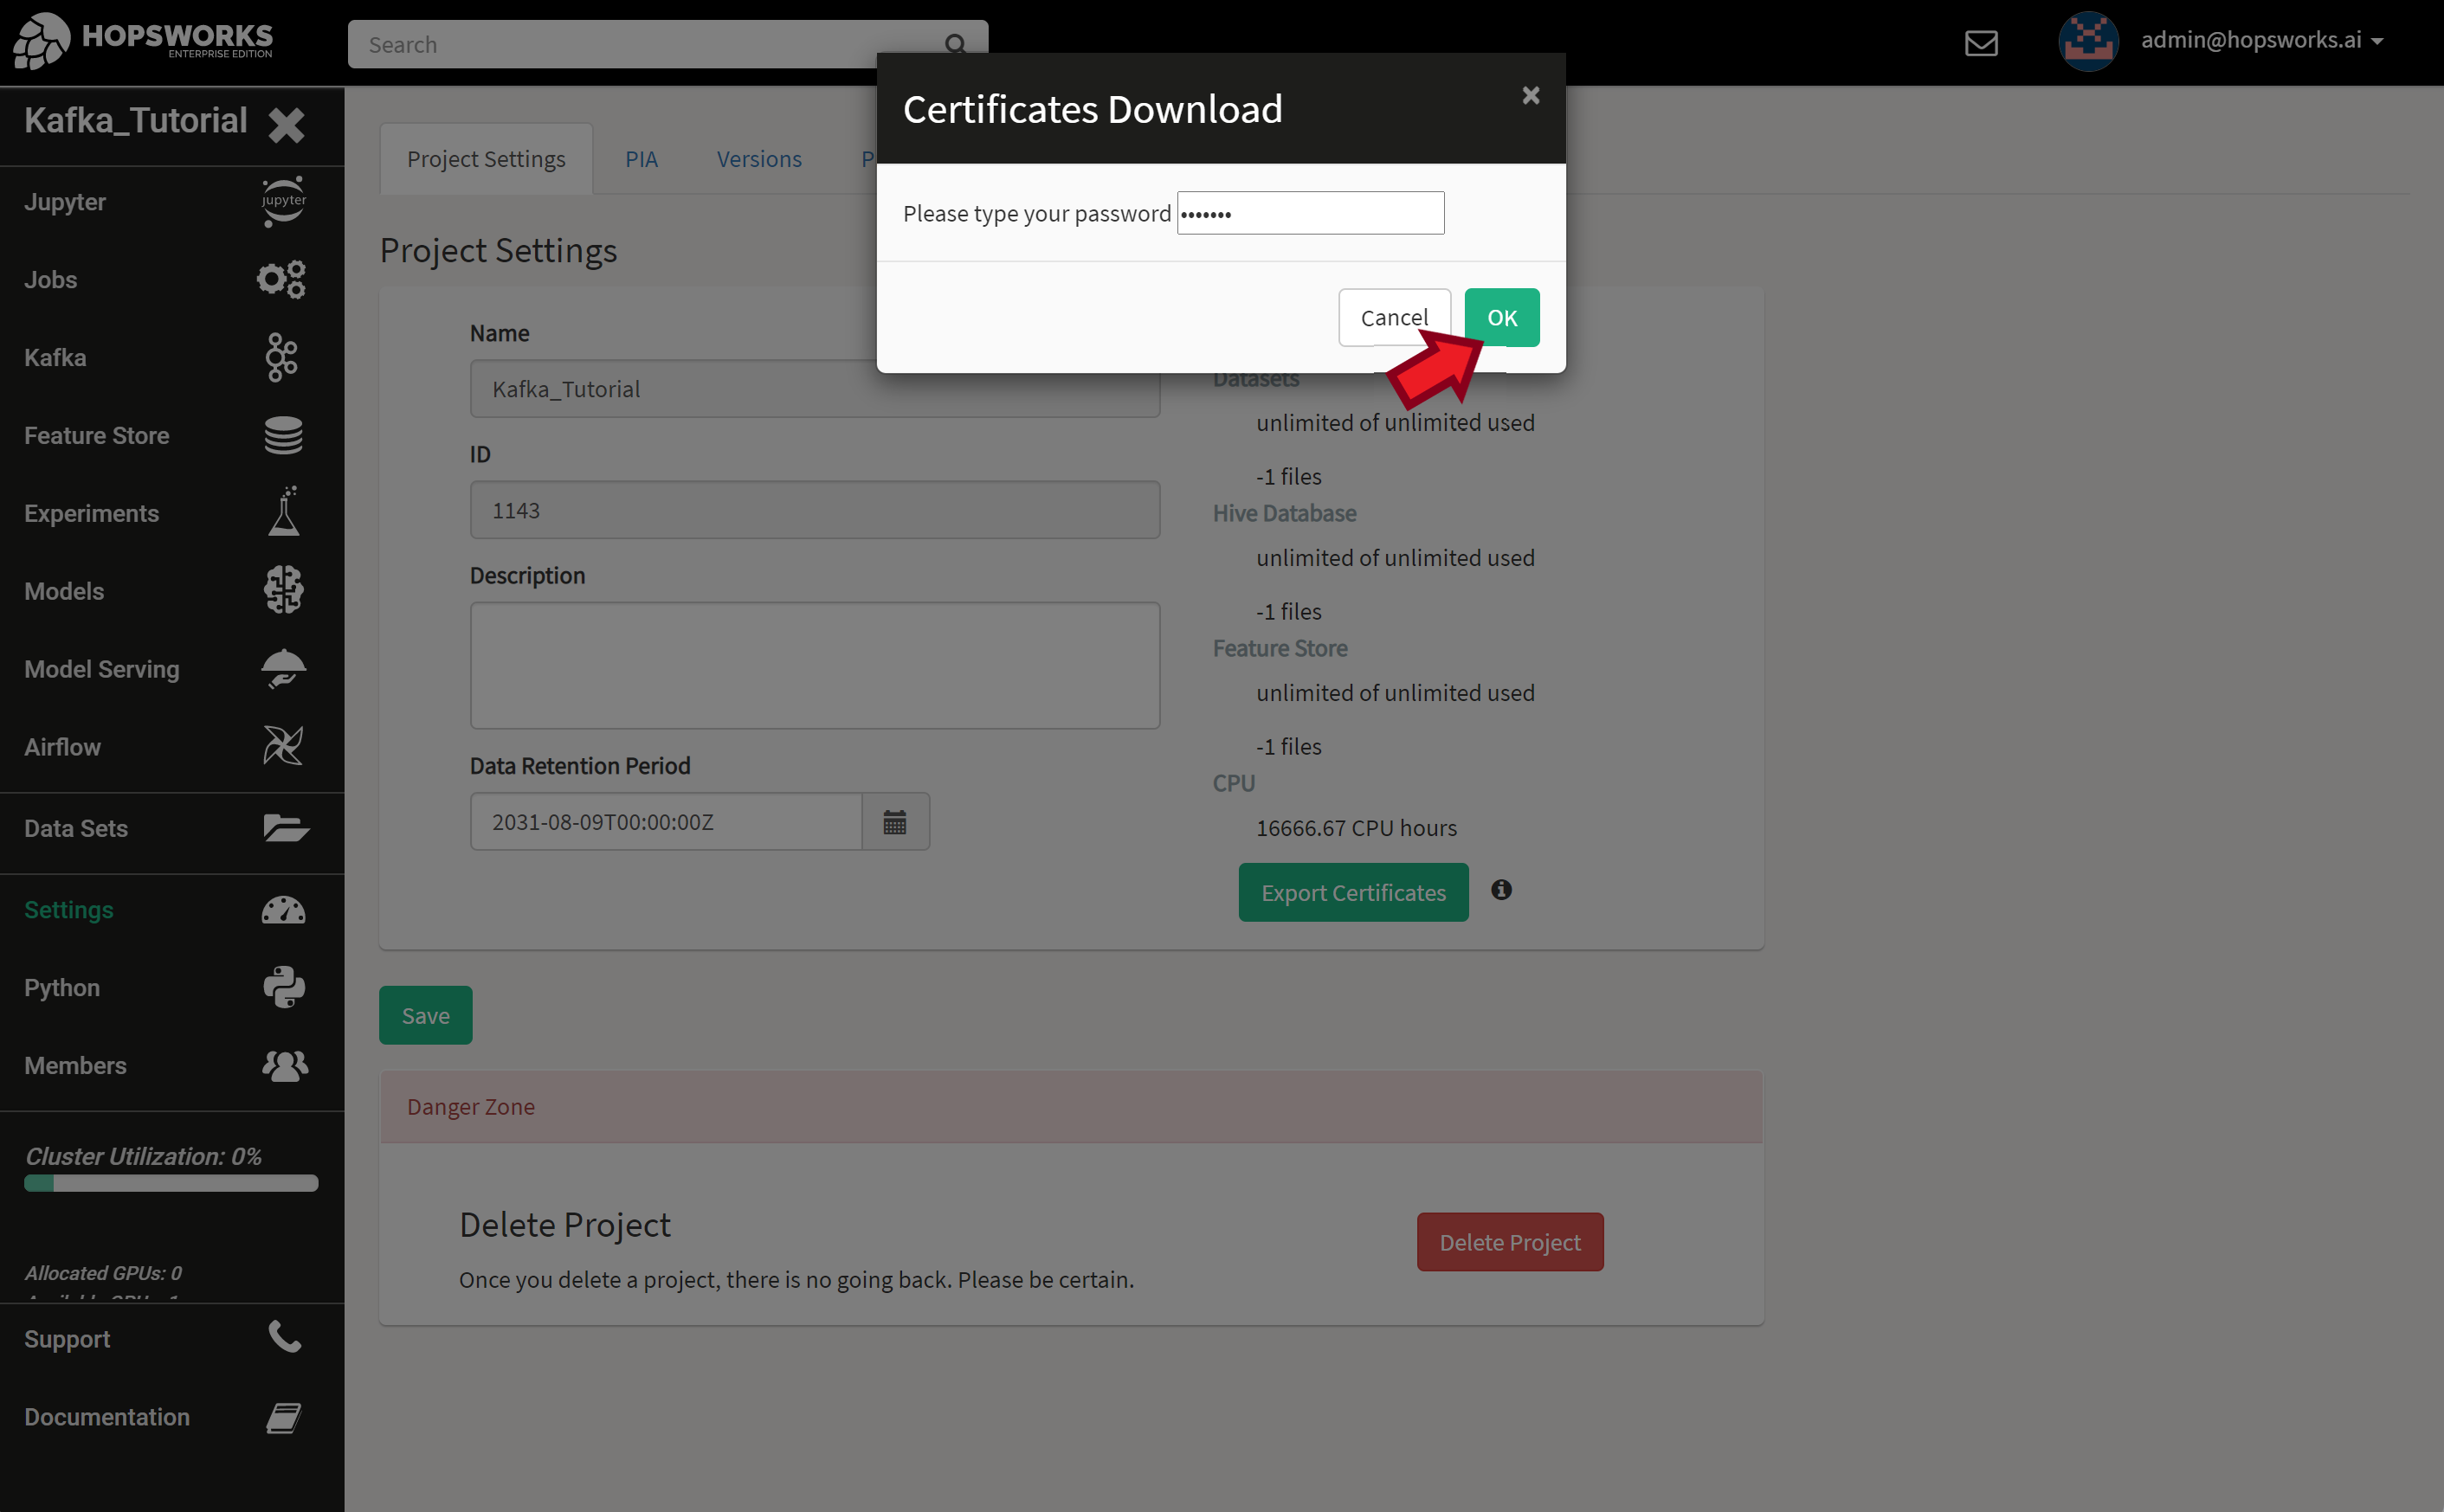Image resolution: width=2444 pixels, height=1512 pixels.
Task: Expand the admin@hopsworks.ai account menu
Action: click(x=2264, y=40)
